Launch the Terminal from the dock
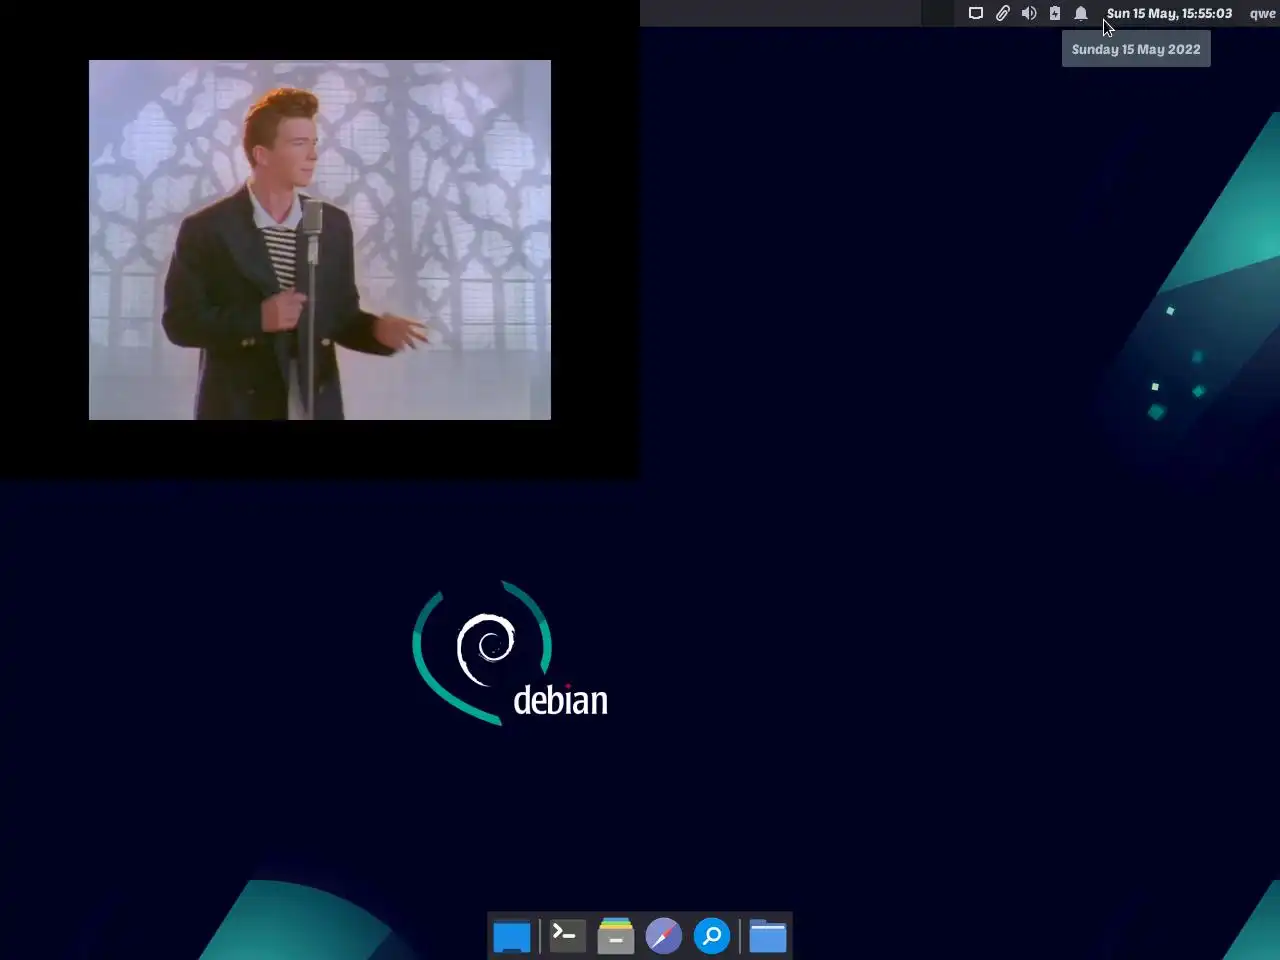Image resolution: width=1280 pixels, height=960 pixels. coord(568,936)
